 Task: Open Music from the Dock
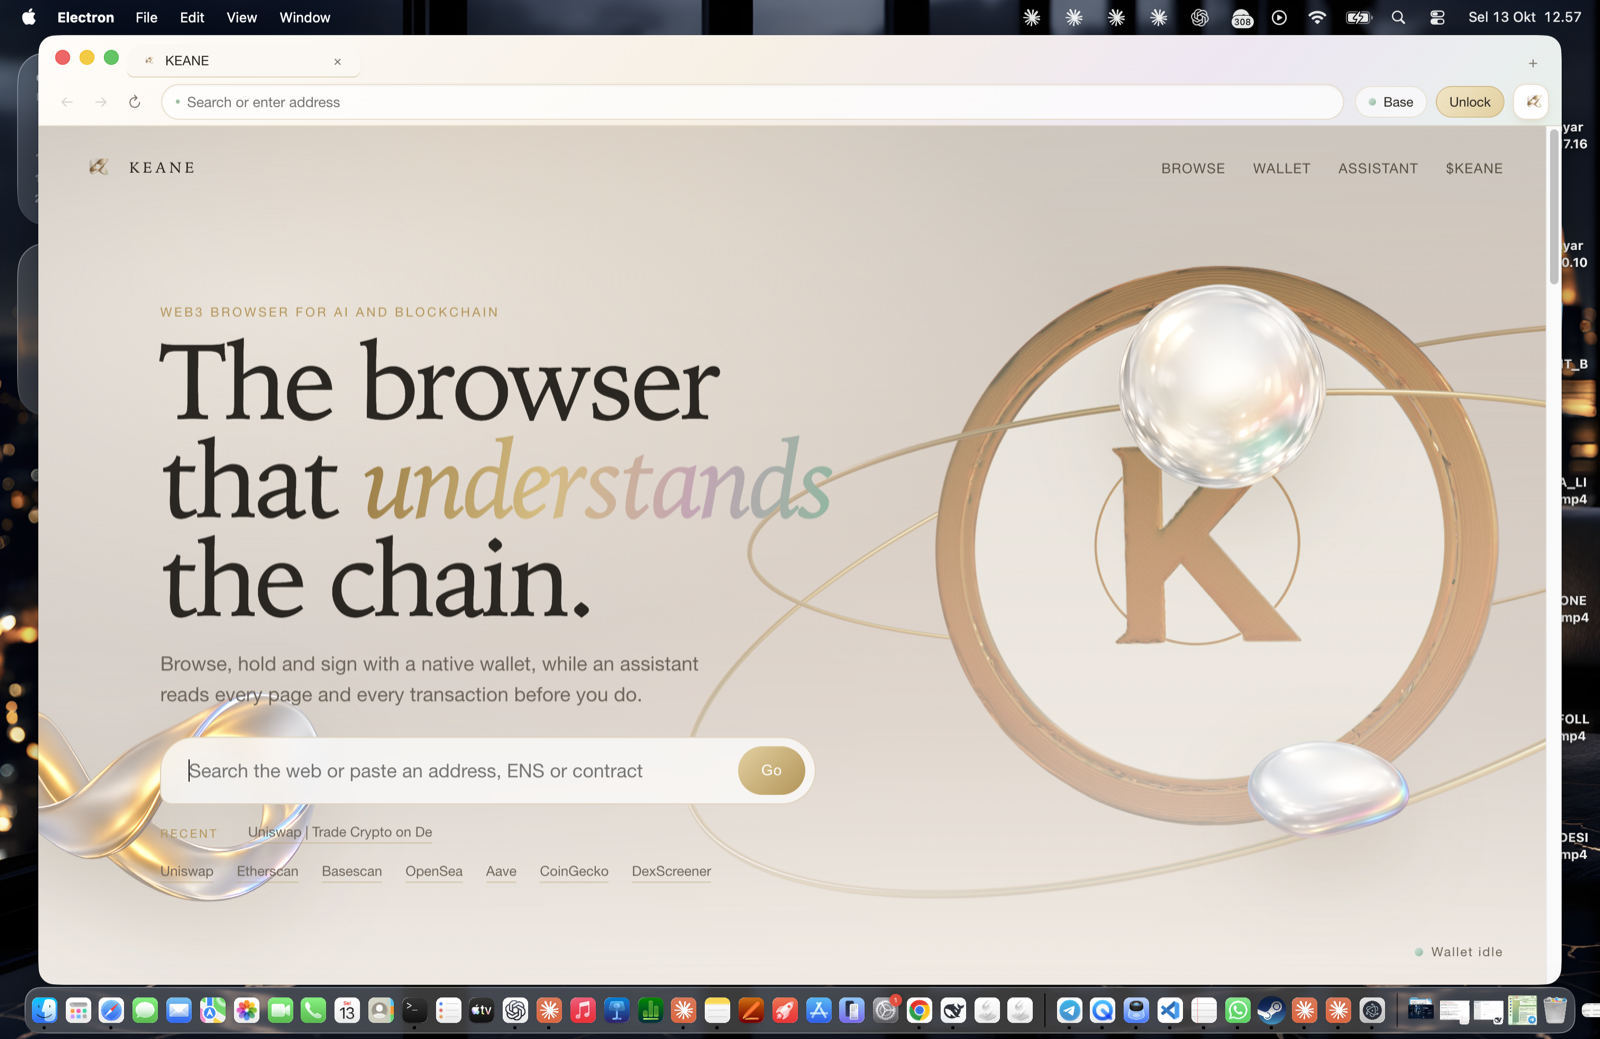[582, 1010]
